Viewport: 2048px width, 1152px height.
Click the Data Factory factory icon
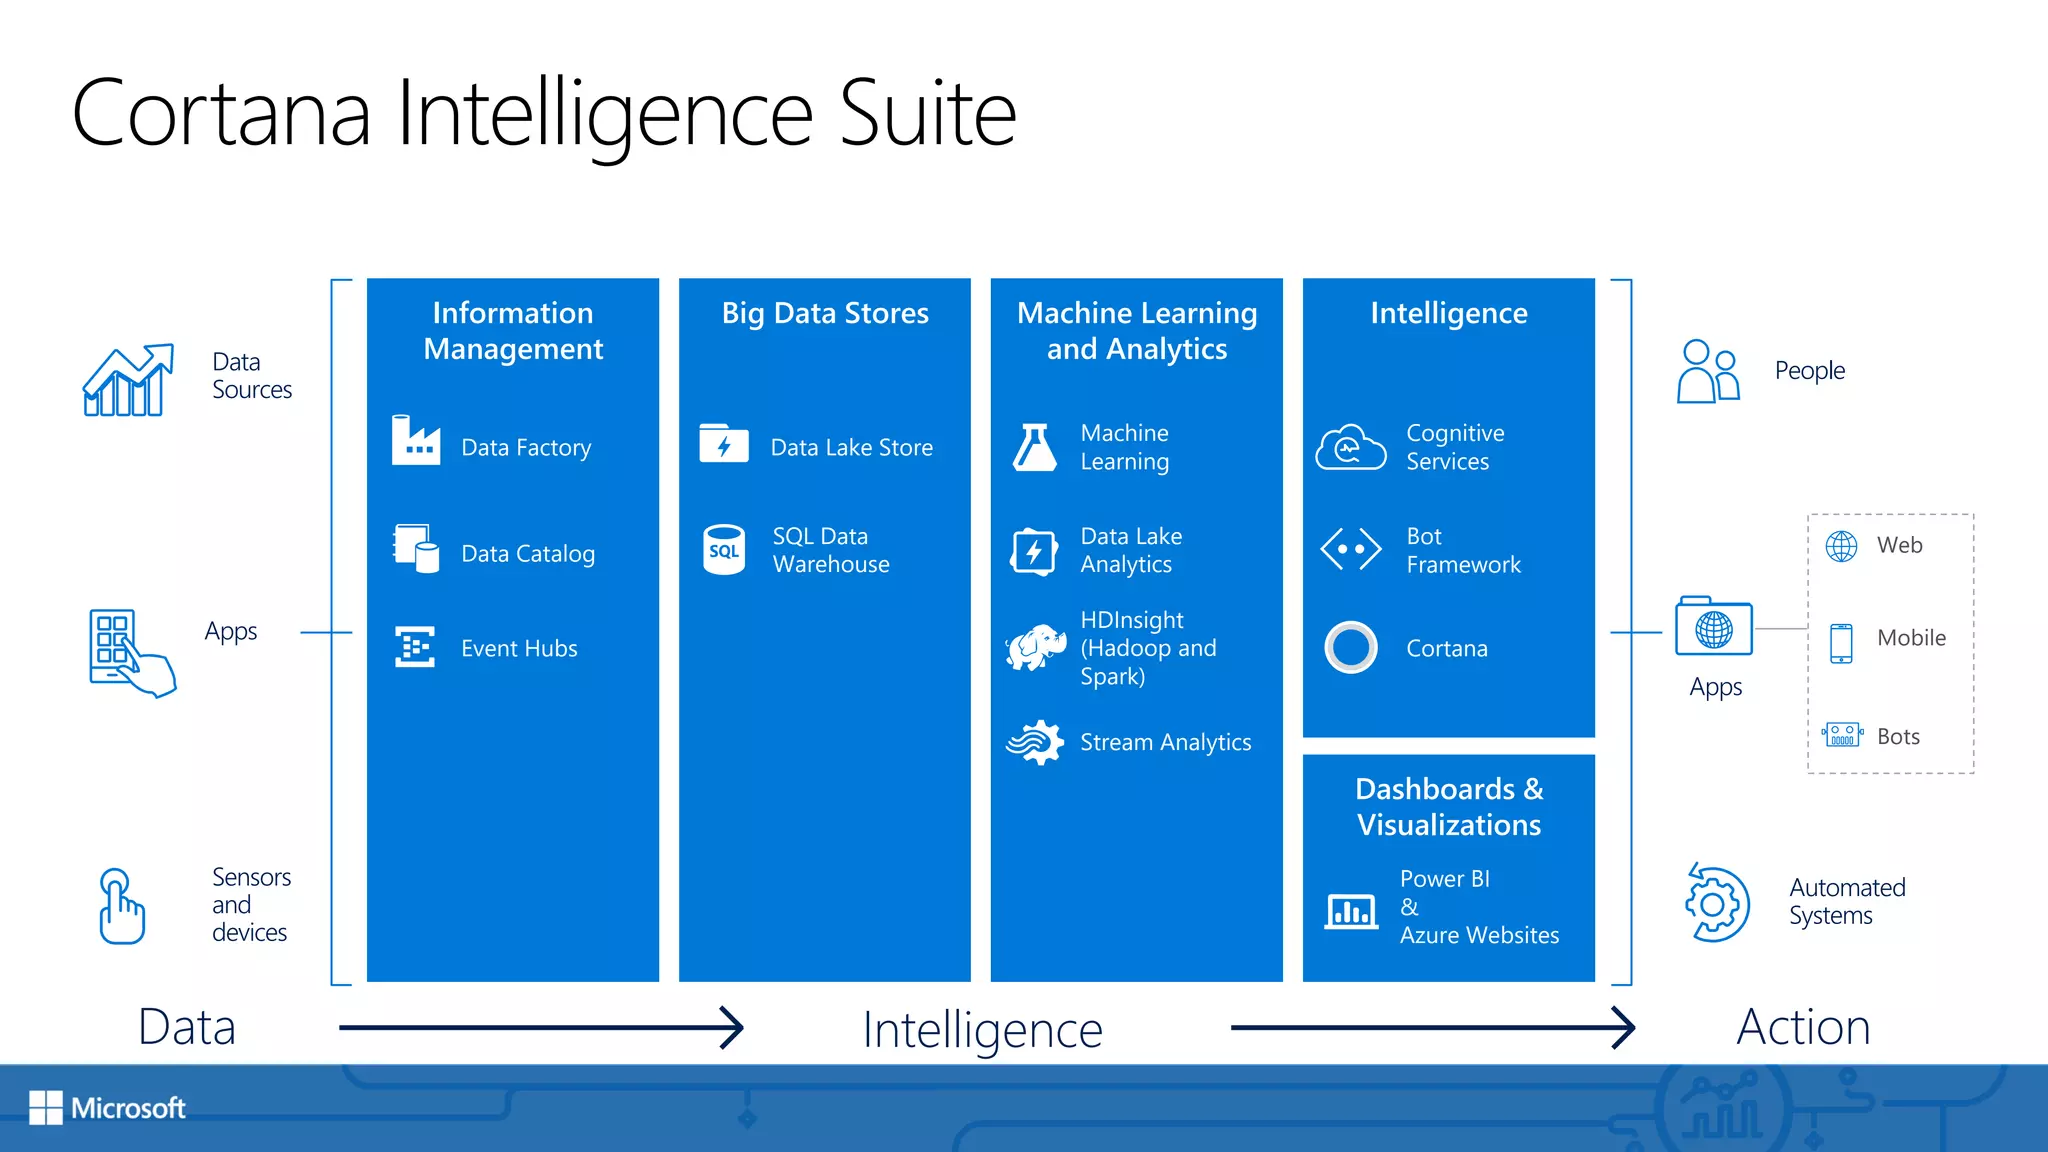click(x=416, y=440)
